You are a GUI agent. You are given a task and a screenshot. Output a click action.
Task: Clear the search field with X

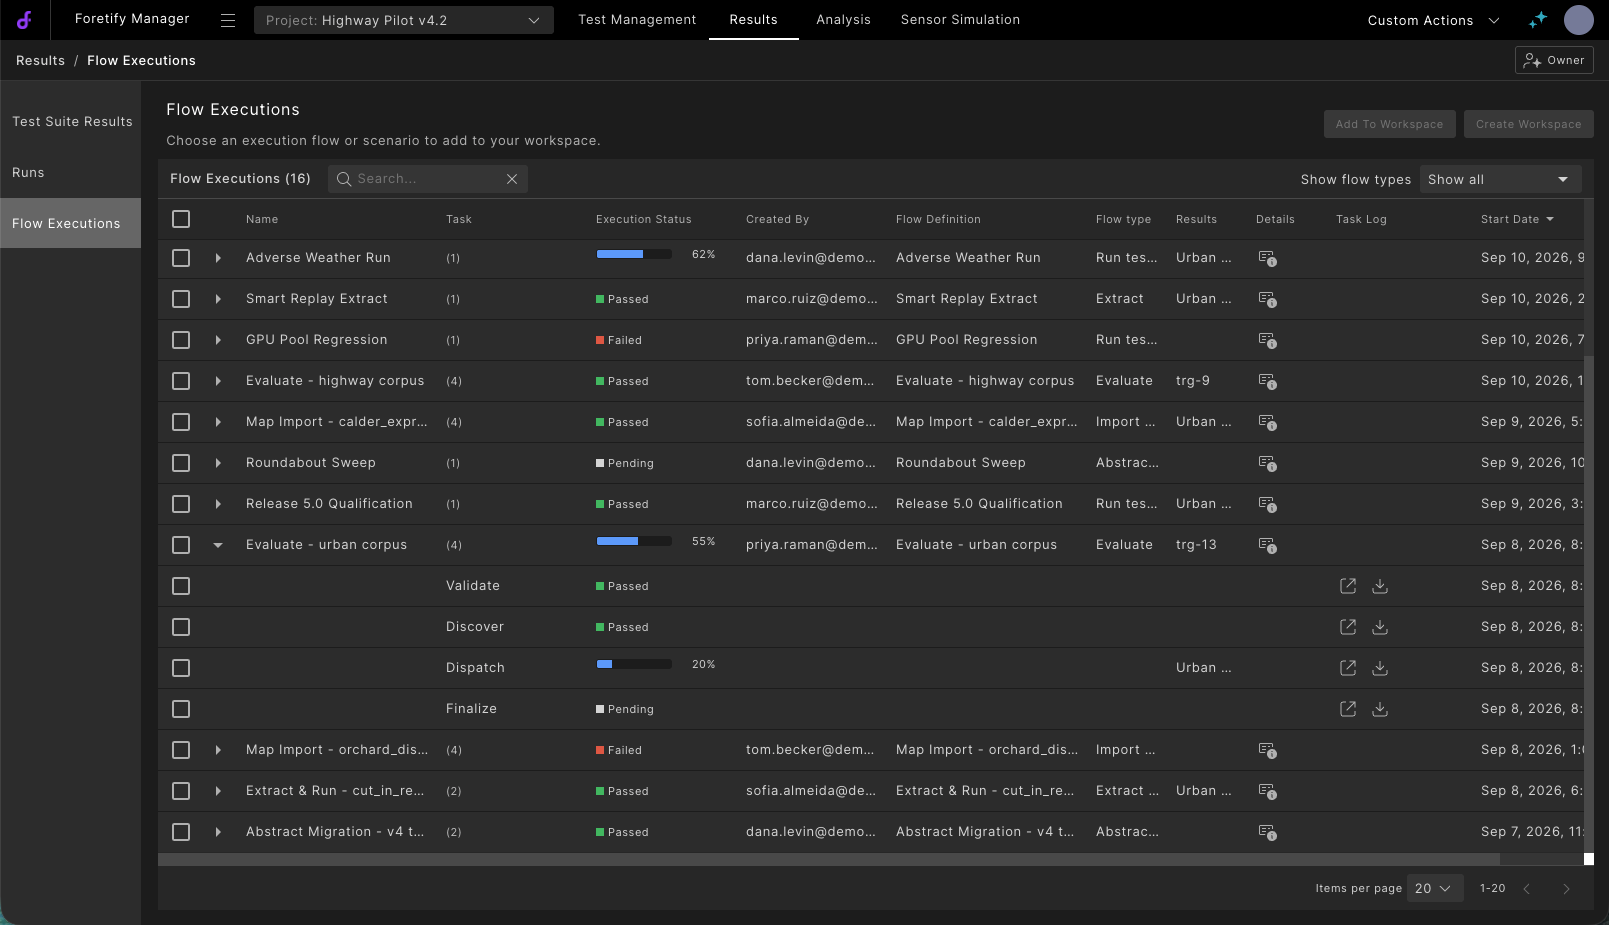tap(512, 179)
